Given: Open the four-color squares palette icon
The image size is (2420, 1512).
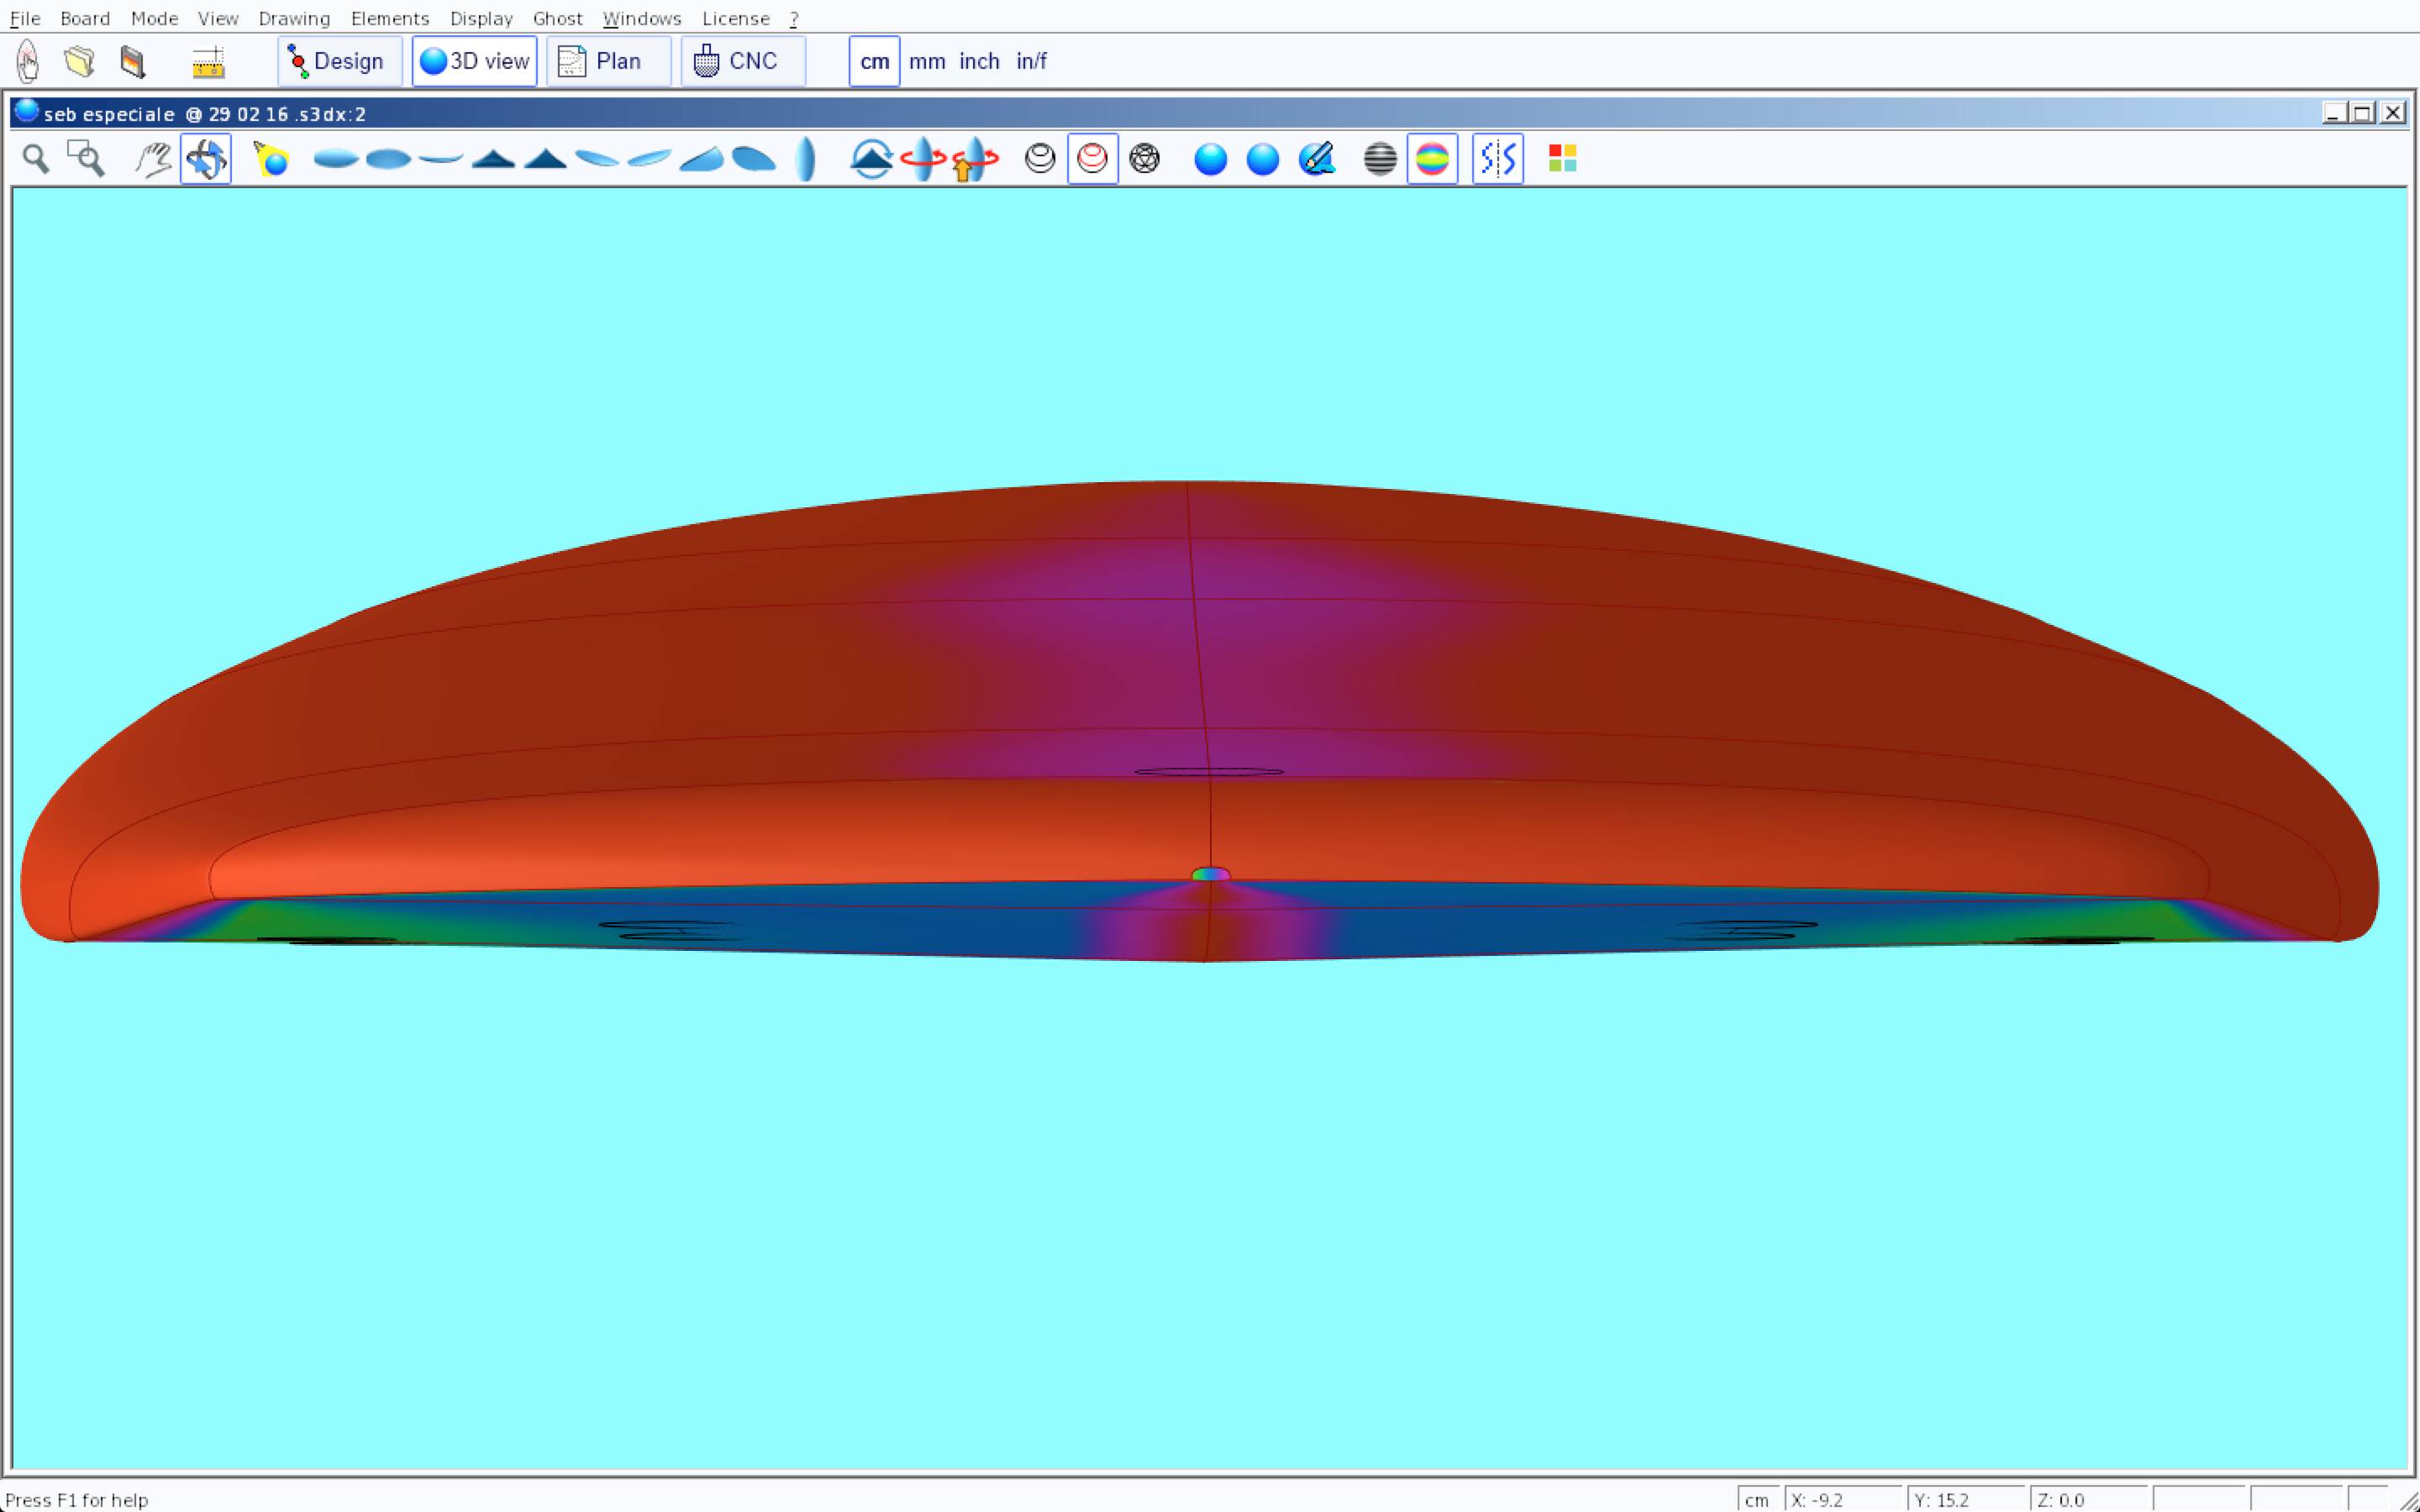Looking at the screenshot, I should pyautogui.click(x=1562, y=159).
